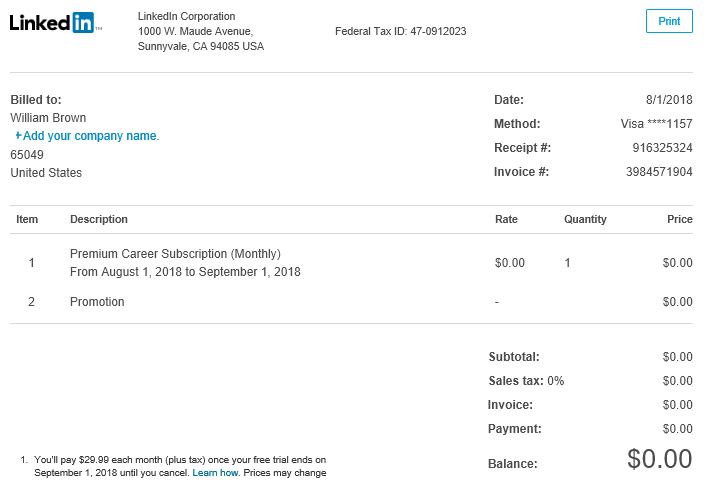This screenshot has height=487, width=708.
Task: Click the Receipt number 916325324
Action: click(x=662, y=148)
